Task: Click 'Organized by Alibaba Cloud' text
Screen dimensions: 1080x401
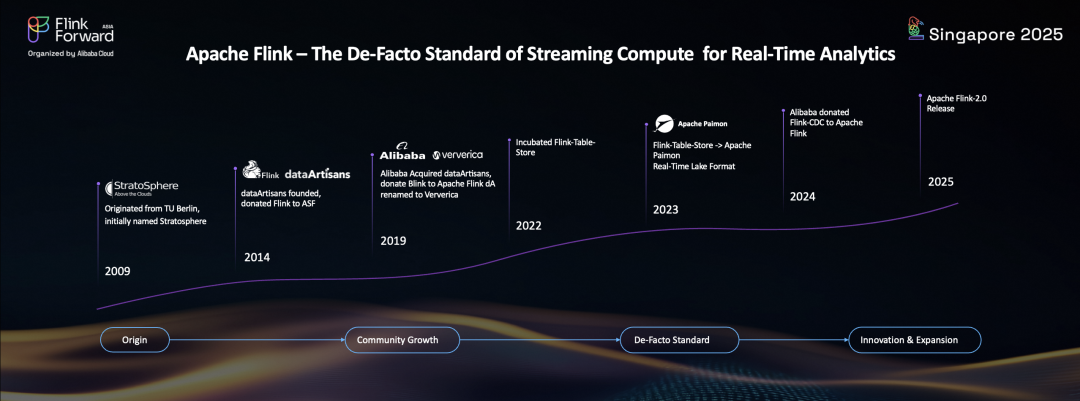Action: [70, 53]
